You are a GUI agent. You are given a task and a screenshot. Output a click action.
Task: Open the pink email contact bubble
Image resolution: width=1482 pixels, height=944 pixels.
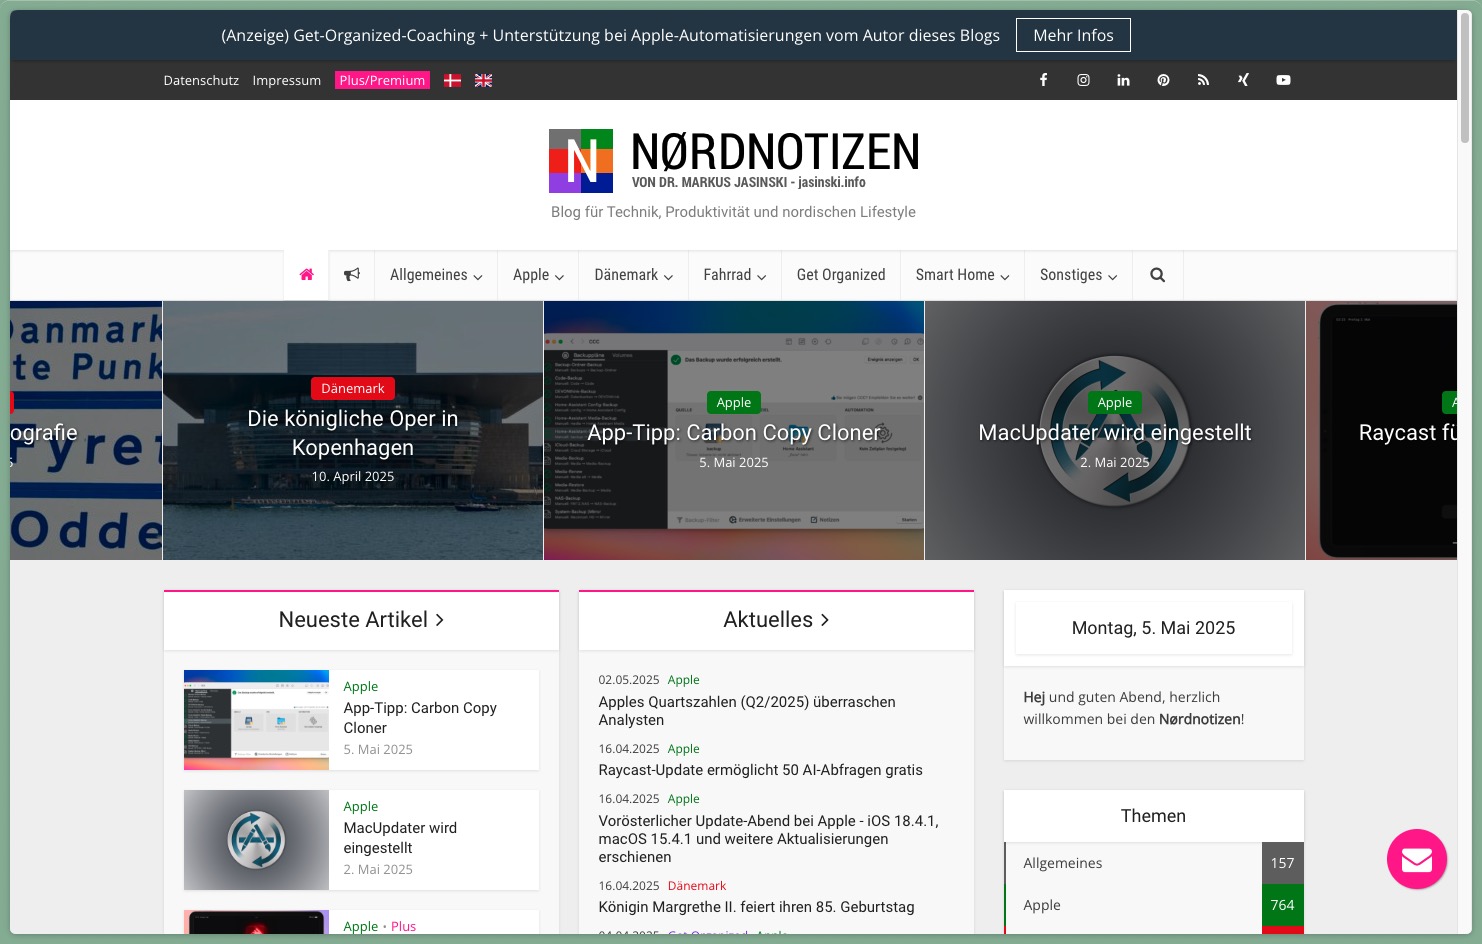coord(1416,859)
